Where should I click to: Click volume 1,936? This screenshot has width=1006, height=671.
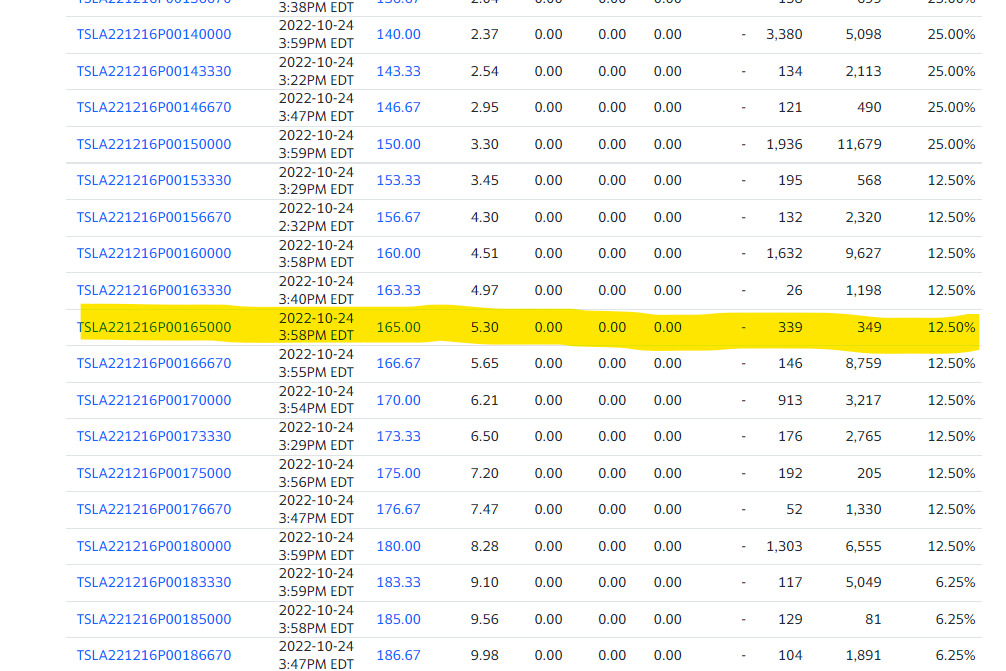pyautogui.click(x=784, y=144)
